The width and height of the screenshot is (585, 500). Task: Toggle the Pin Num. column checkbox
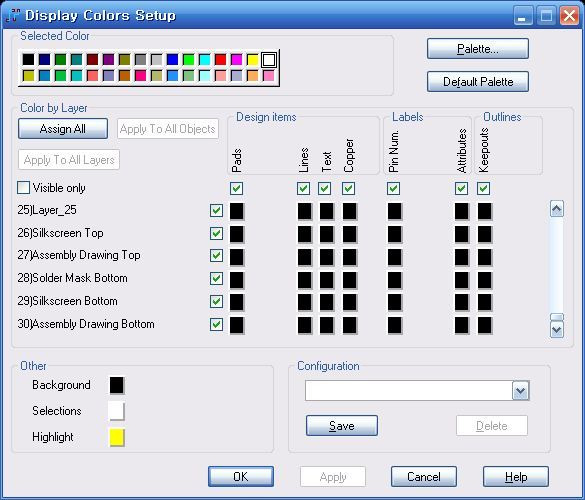(394, 188)
